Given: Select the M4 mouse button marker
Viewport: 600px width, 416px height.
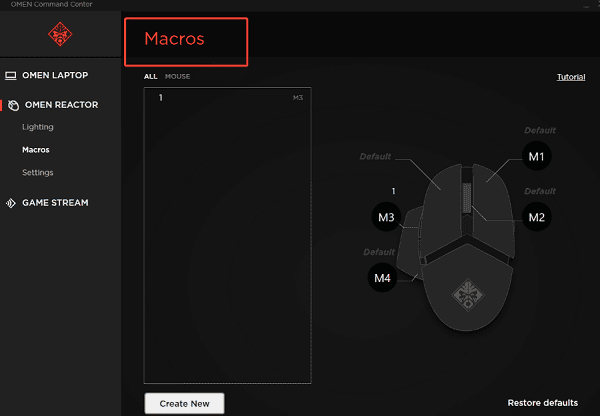Looking at the screenshot, I should point(382,279).
